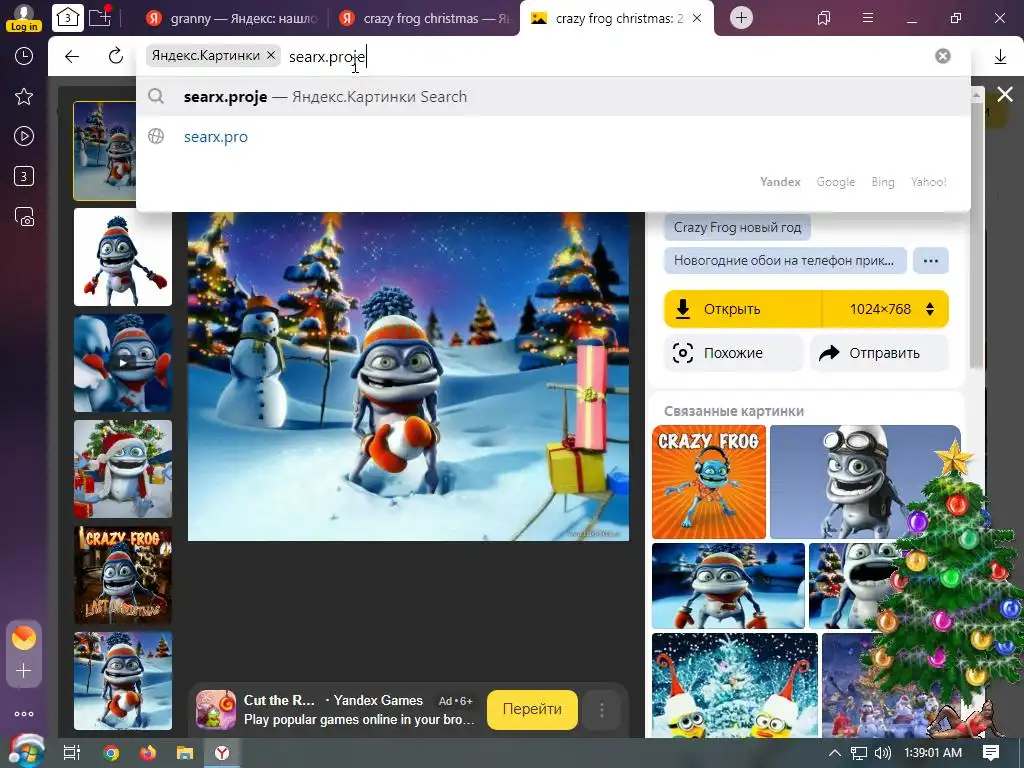1024x768 pixels.
Task: Open Windows Start button
Action: pyautogui.click(x=24, y=752)
